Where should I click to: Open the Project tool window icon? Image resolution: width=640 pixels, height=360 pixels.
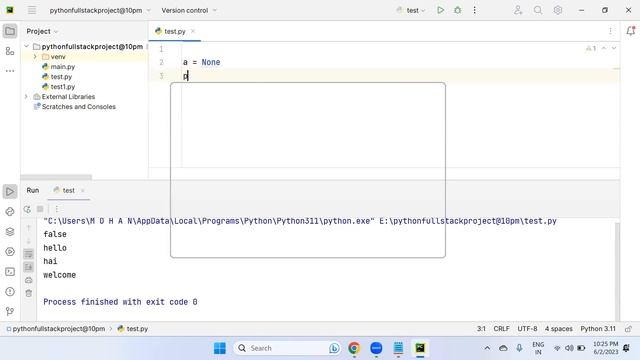click(x=10, y=31)
